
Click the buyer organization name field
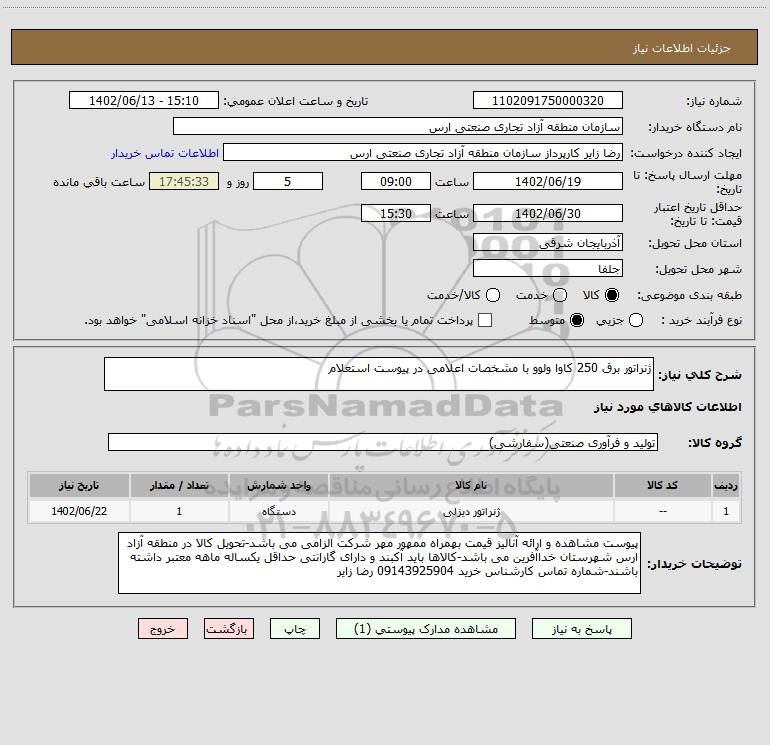pyautogui.click(x=398, y=126)
